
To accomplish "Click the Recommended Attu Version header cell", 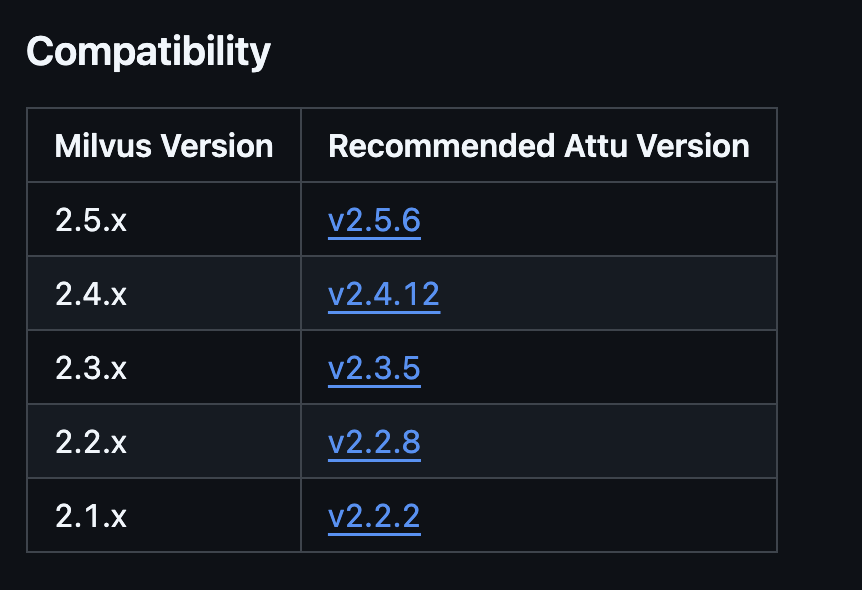I will [539, 146].
